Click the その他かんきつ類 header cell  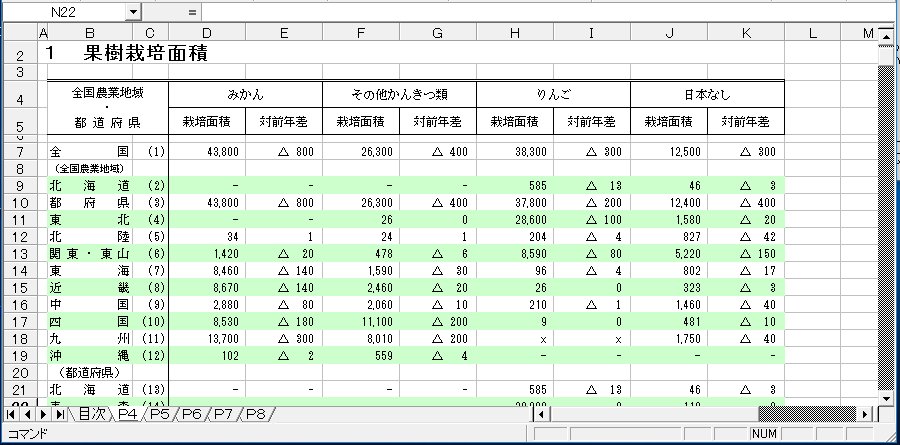[399, 94]
